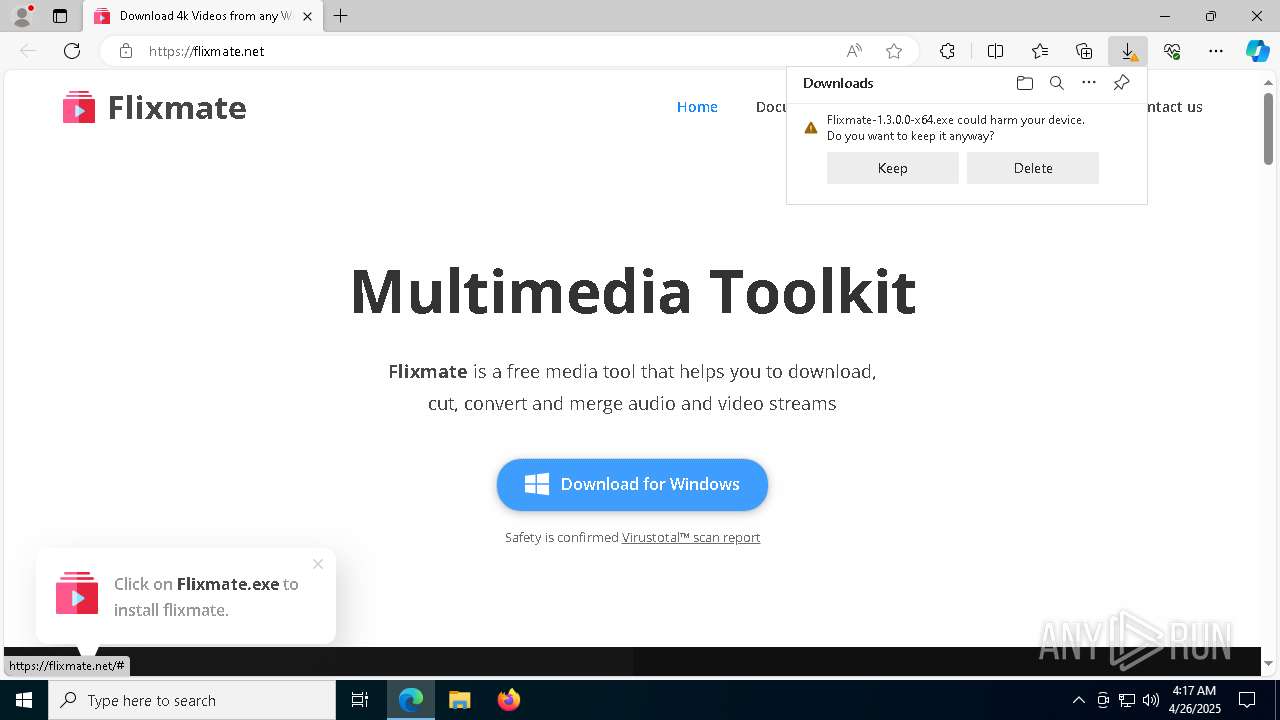Viewport: 1280px width, 720px height.
Task: Select the Download 4k Videos browser tab
Action: pyautogui.click(x=203, y=16)
